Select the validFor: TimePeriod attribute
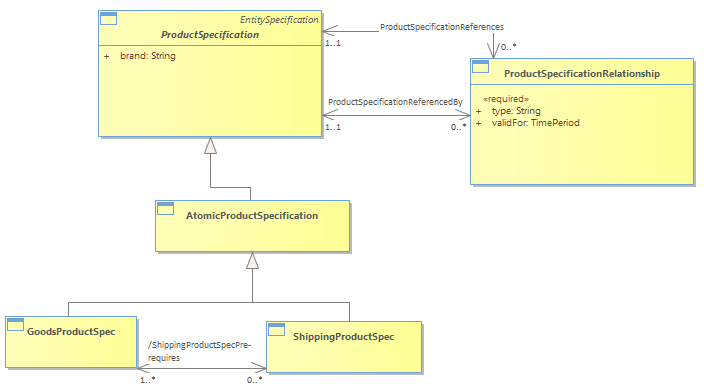704x392 pixels. point(535,123)
